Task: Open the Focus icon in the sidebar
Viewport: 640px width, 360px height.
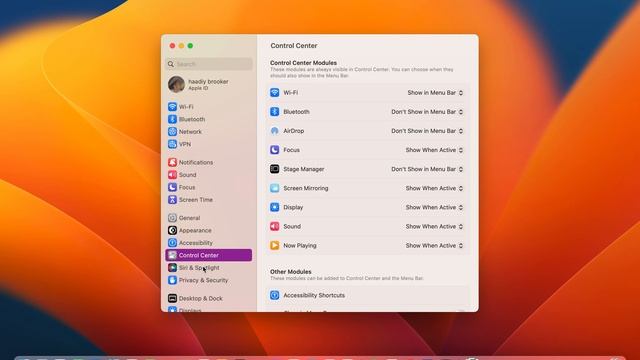Action: 172,187
